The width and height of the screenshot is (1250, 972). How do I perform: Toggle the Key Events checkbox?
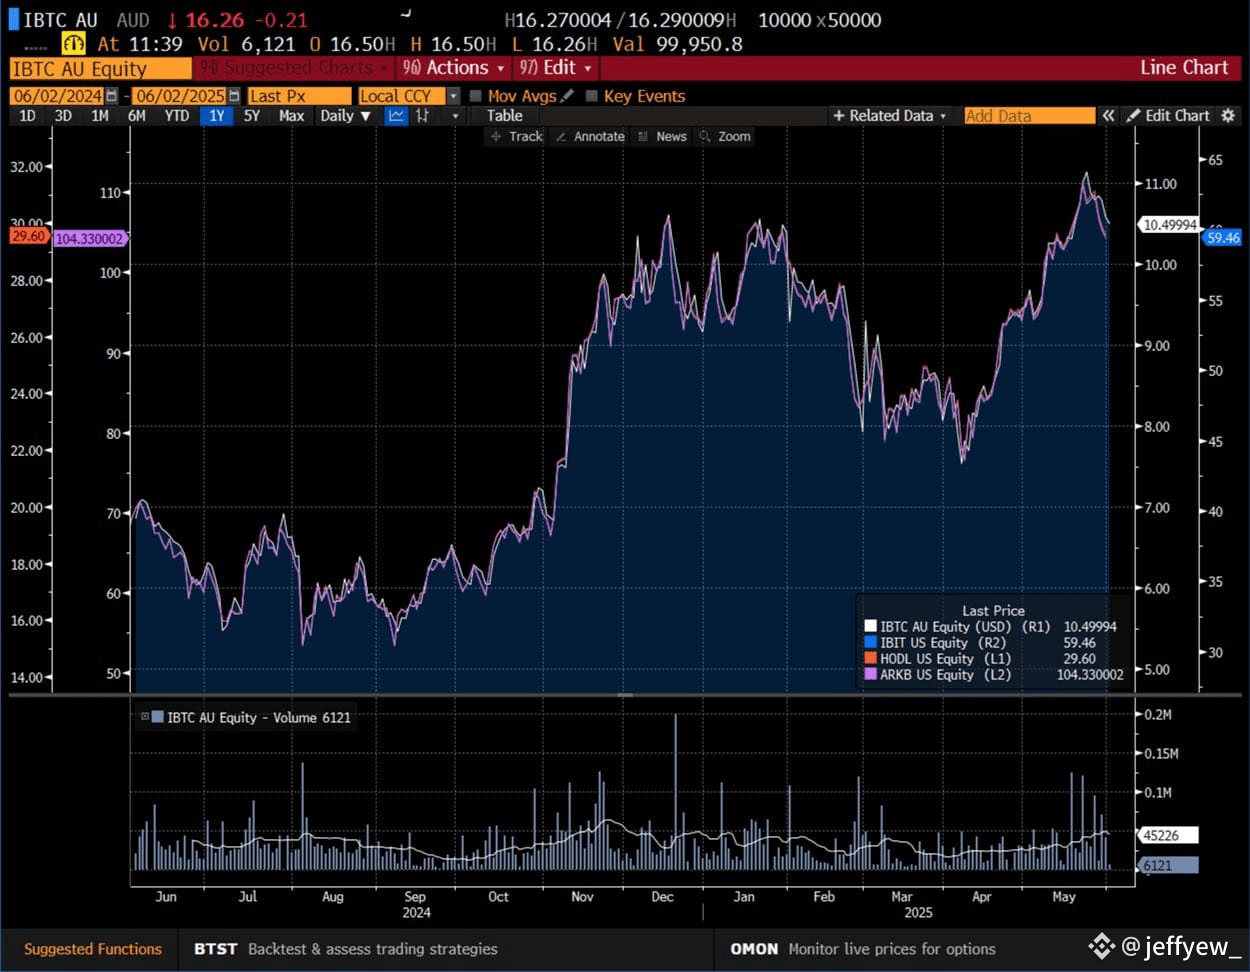[x=592, y=96]
